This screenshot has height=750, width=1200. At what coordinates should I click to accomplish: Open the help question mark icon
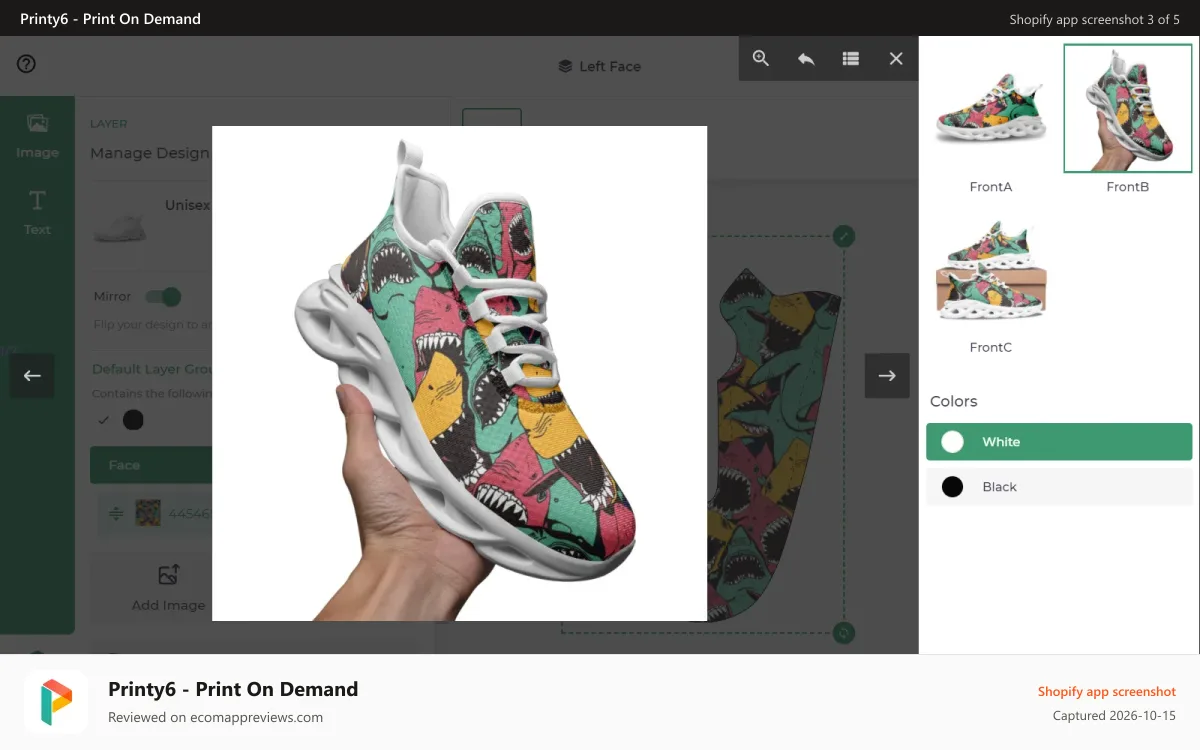coord(27,64)
